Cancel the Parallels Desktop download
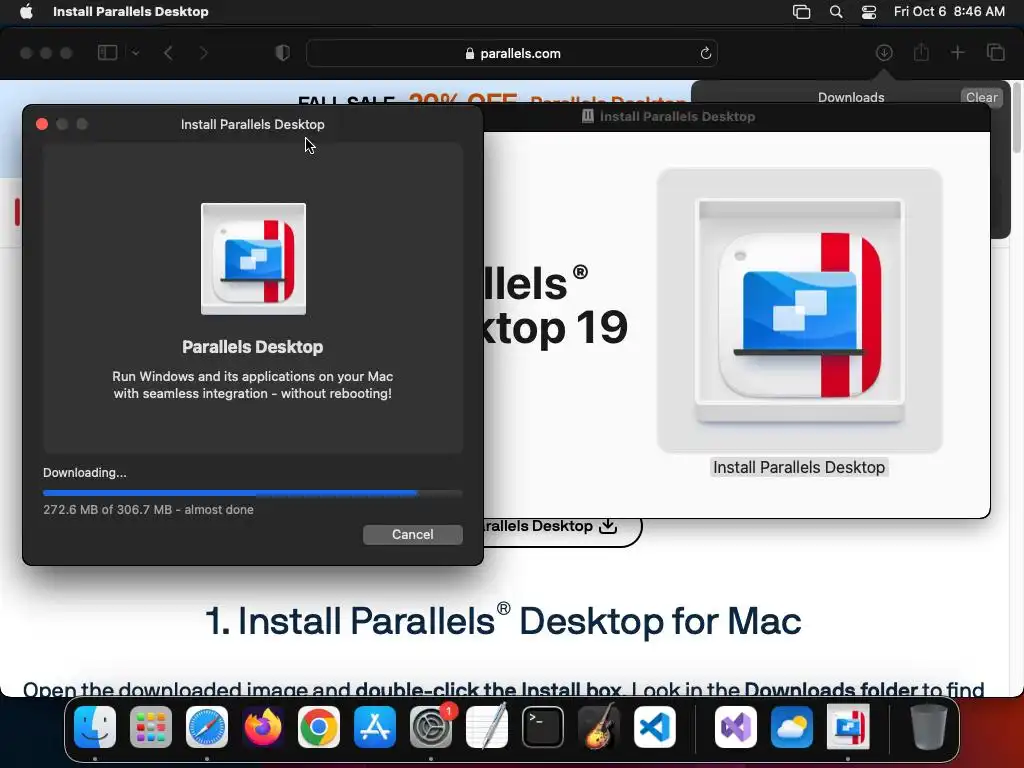 pyautogui.click(x=413, y=534)
